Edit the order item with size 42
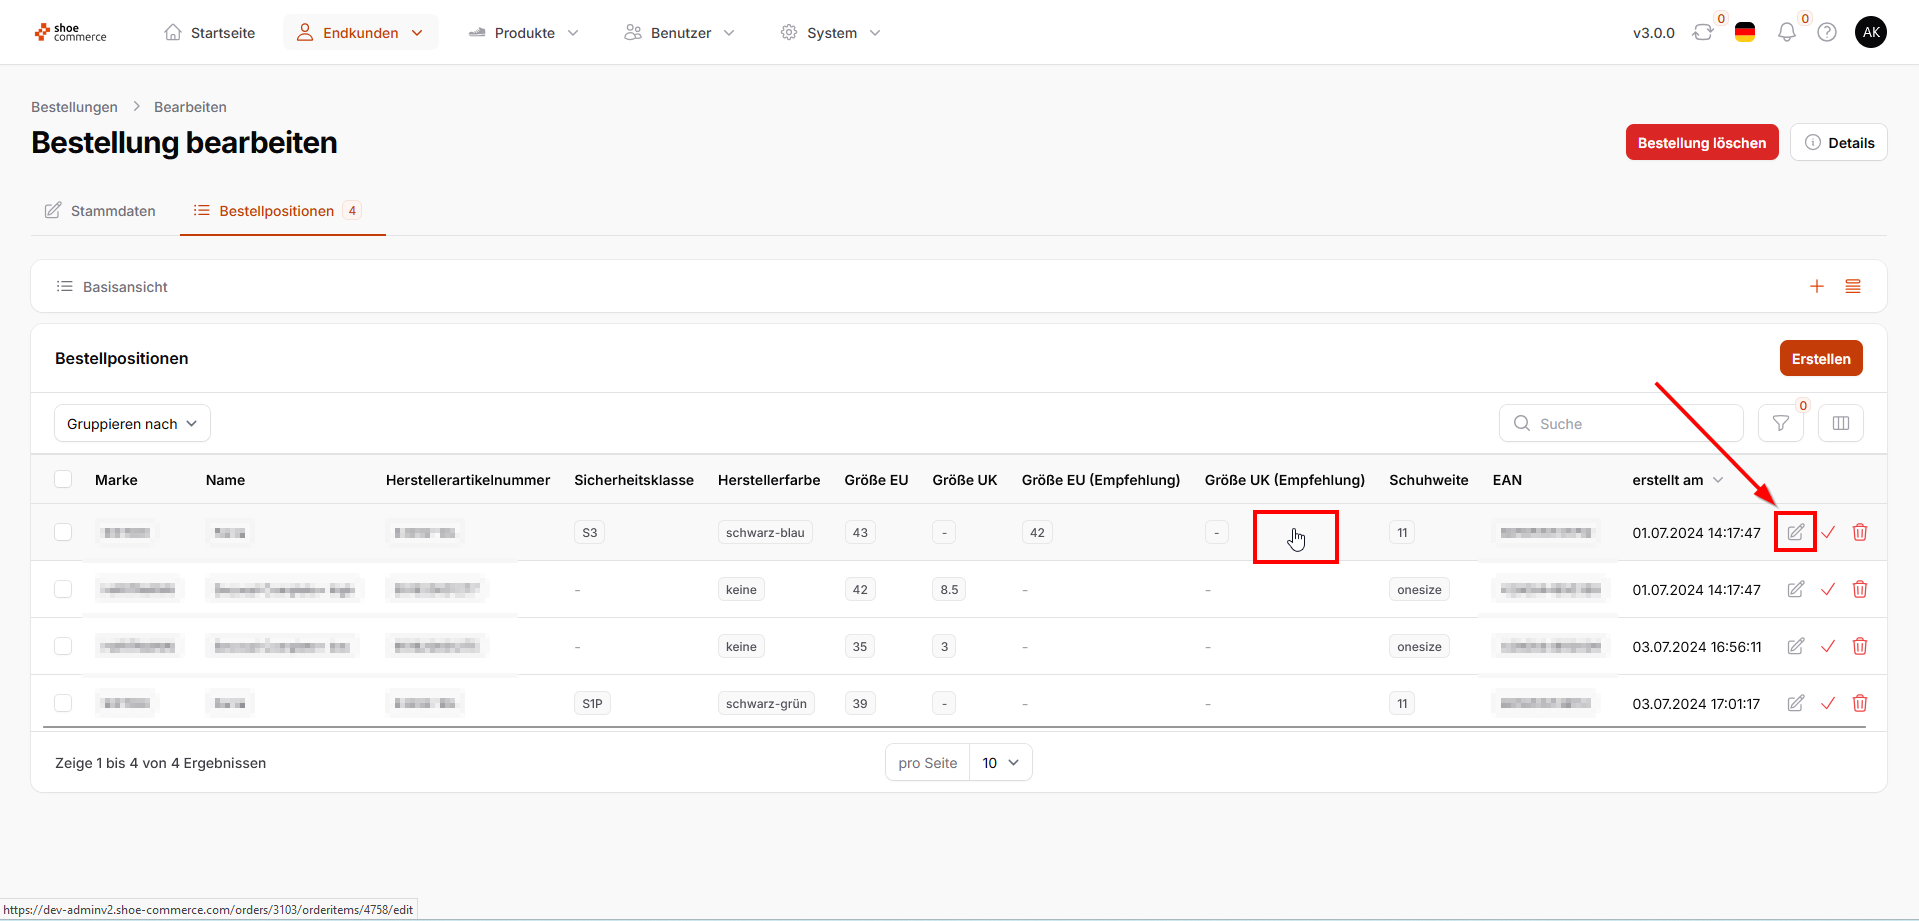 click(1796, 589)
